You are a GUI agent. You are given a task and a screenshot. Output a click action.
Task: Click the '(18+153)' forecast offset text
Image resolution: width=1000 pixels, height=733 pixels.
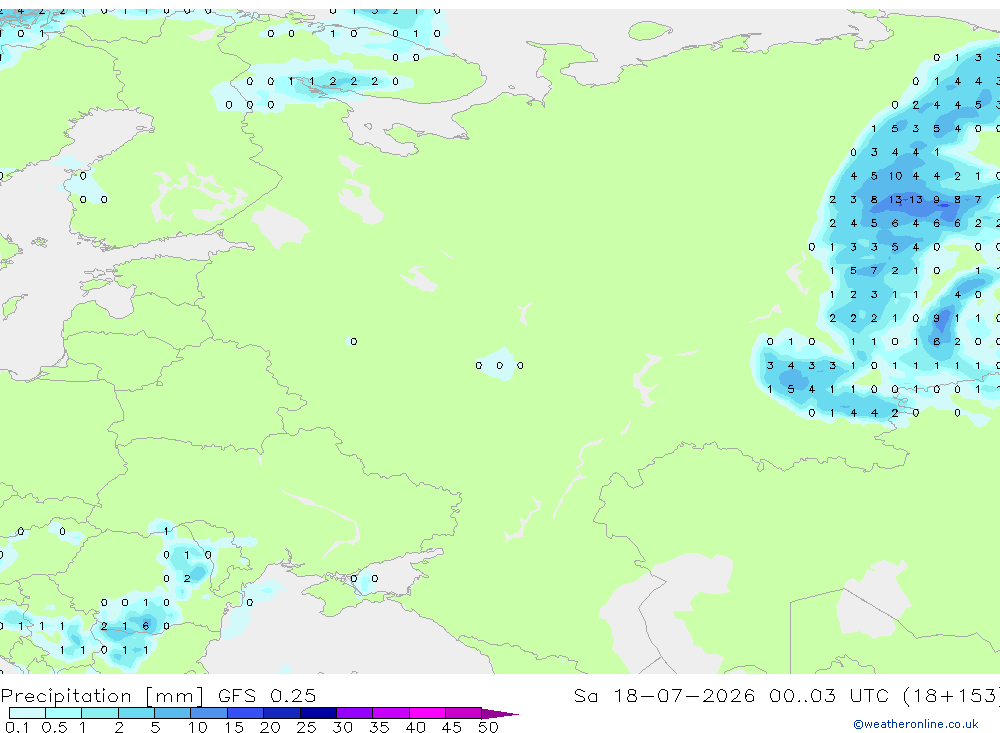click(x=951, y=695)
